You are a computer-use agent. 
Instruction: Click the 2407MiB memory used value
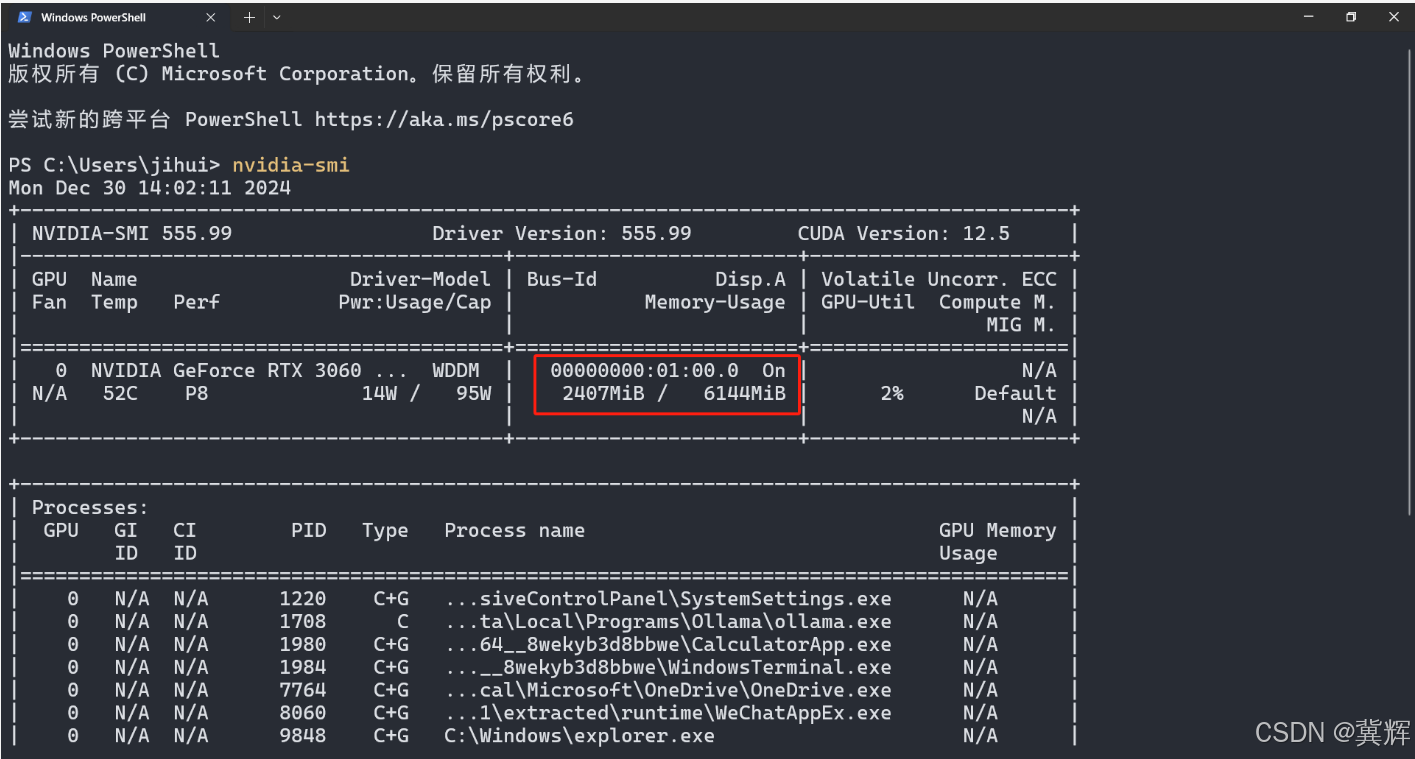[x=603, y=393]
